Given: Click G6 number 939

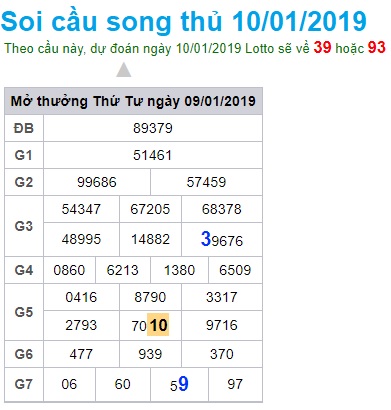Looking at the screenshot, I should click(x=150, y=354).
